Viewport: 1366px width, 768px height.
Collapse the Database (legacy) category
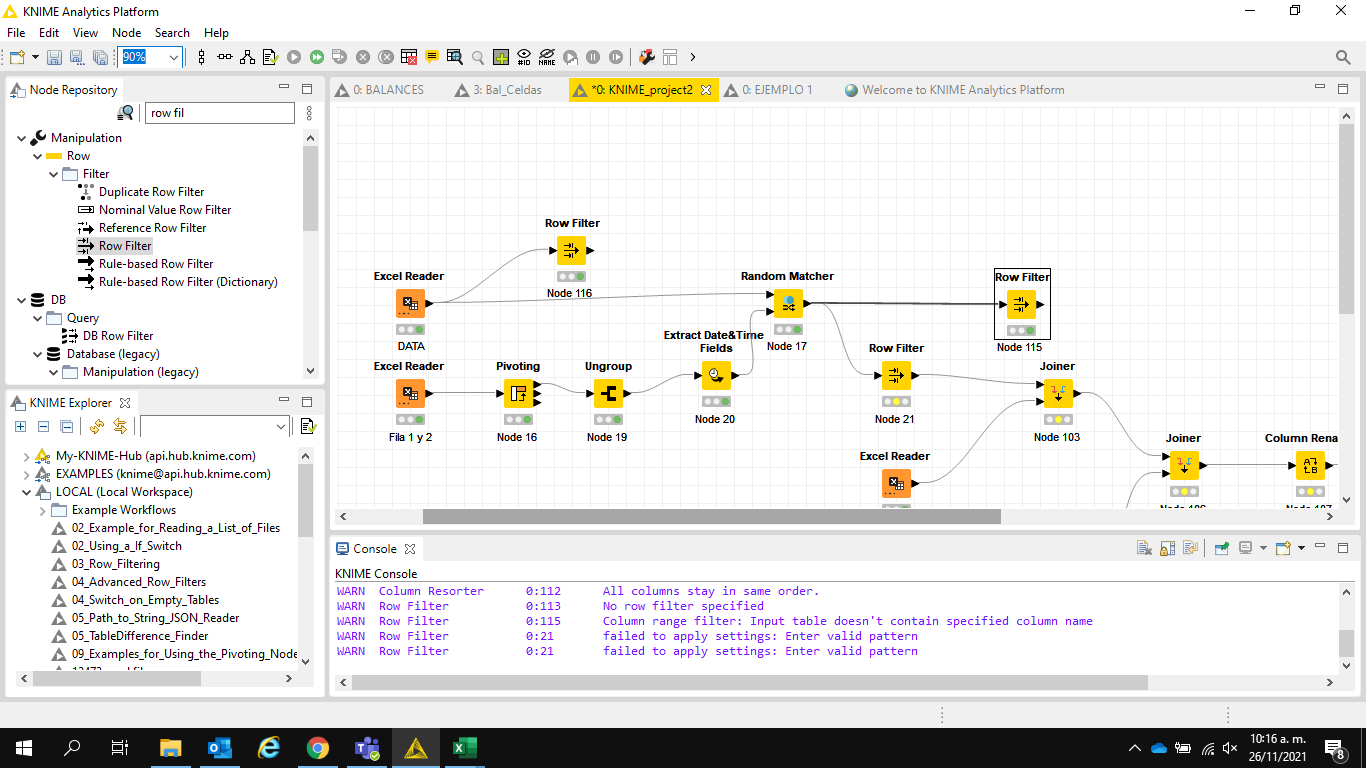click(38, 354)
